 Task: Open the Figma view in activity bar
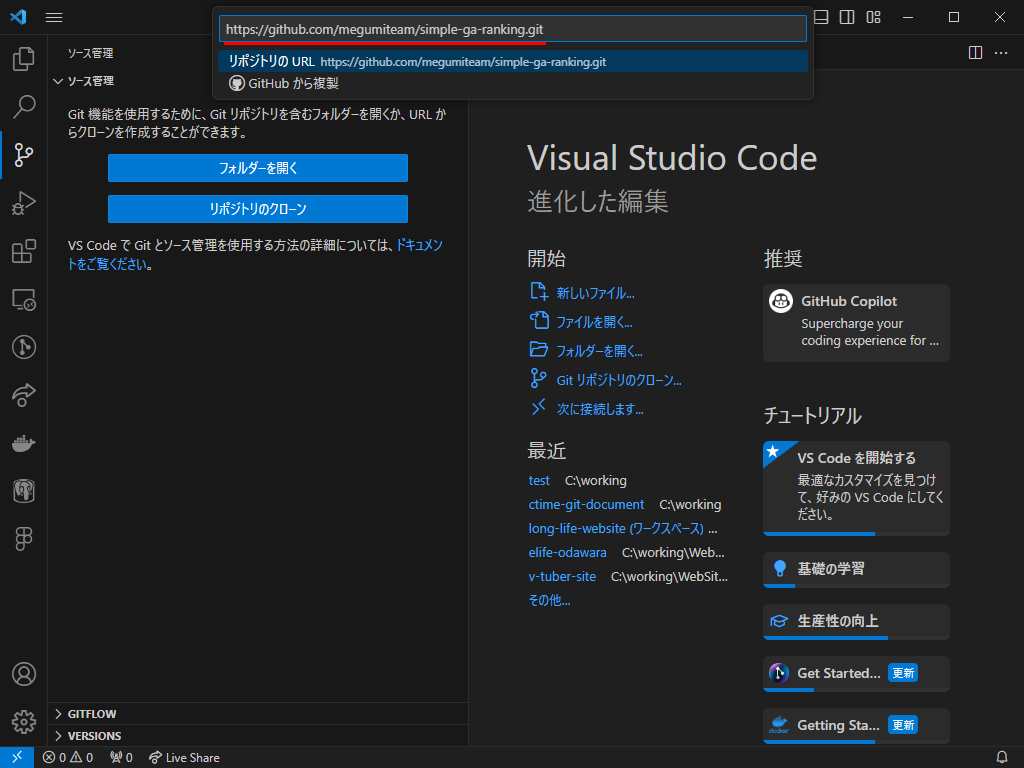(x=24, y=539)
